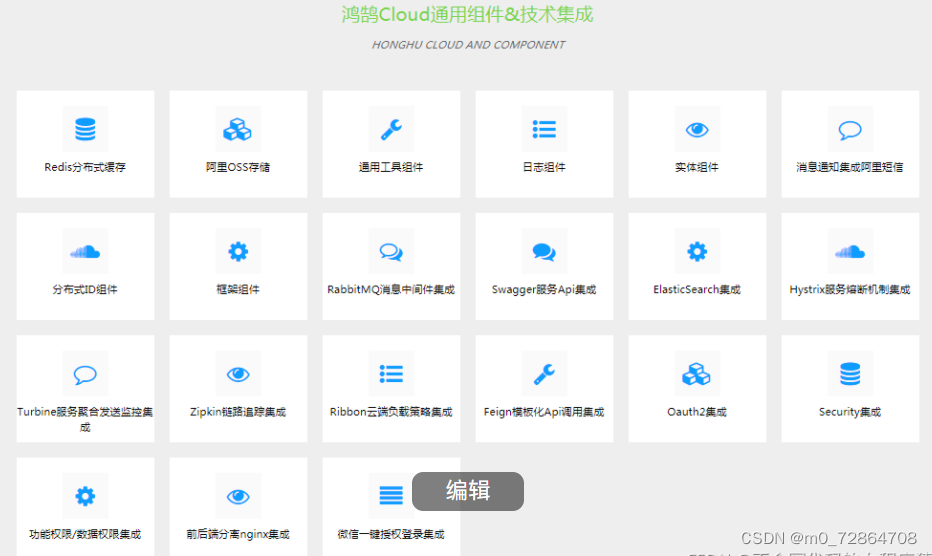
Task: Click the gear icon above 功能权限/数据权限集成
Action: (85, 496)
